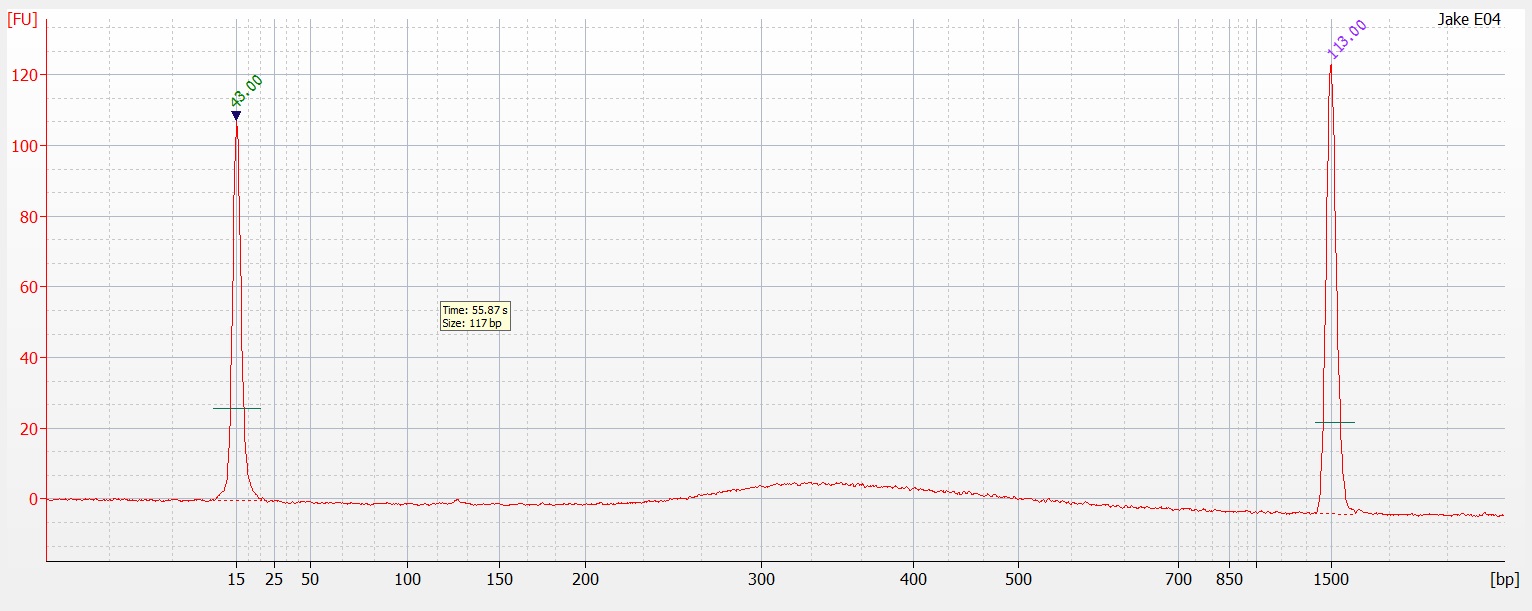This screenshot has height=611, width=1532.
Task: Click the 100 bp x-axis tick label
Action: [x=407, y=579]
